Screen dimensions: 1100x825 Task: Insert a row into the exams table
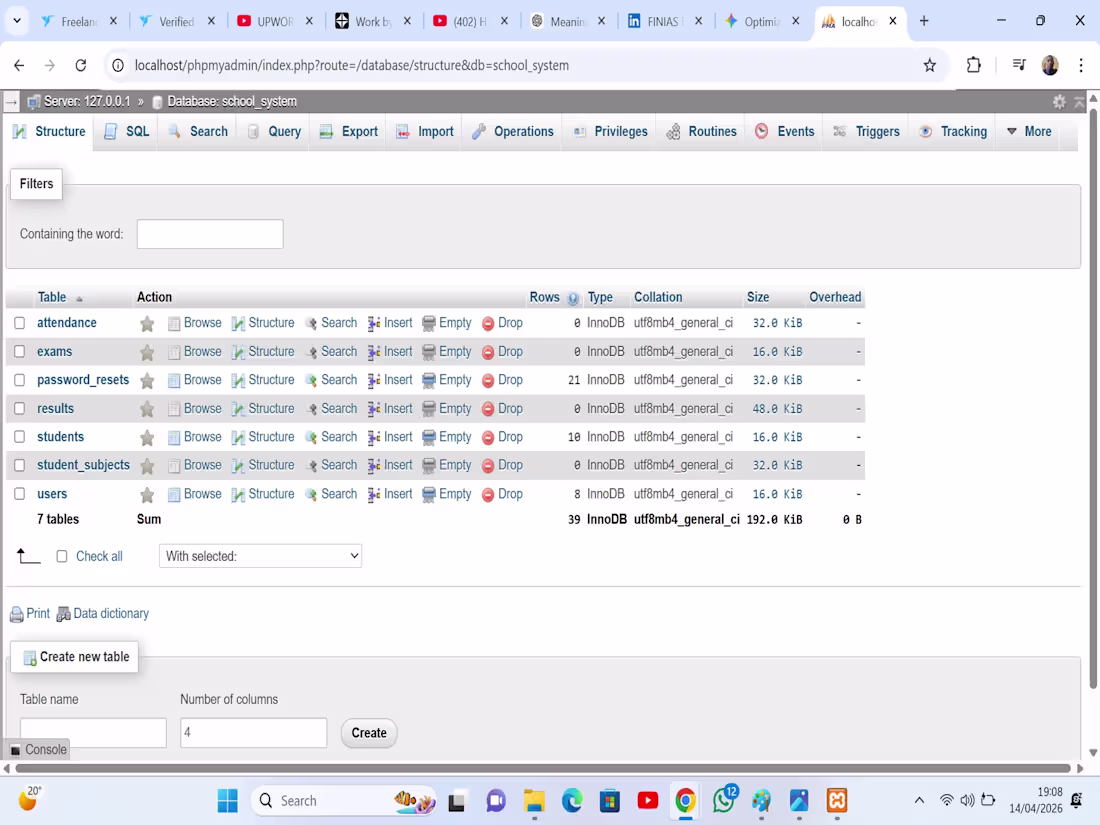coord(398,351)
